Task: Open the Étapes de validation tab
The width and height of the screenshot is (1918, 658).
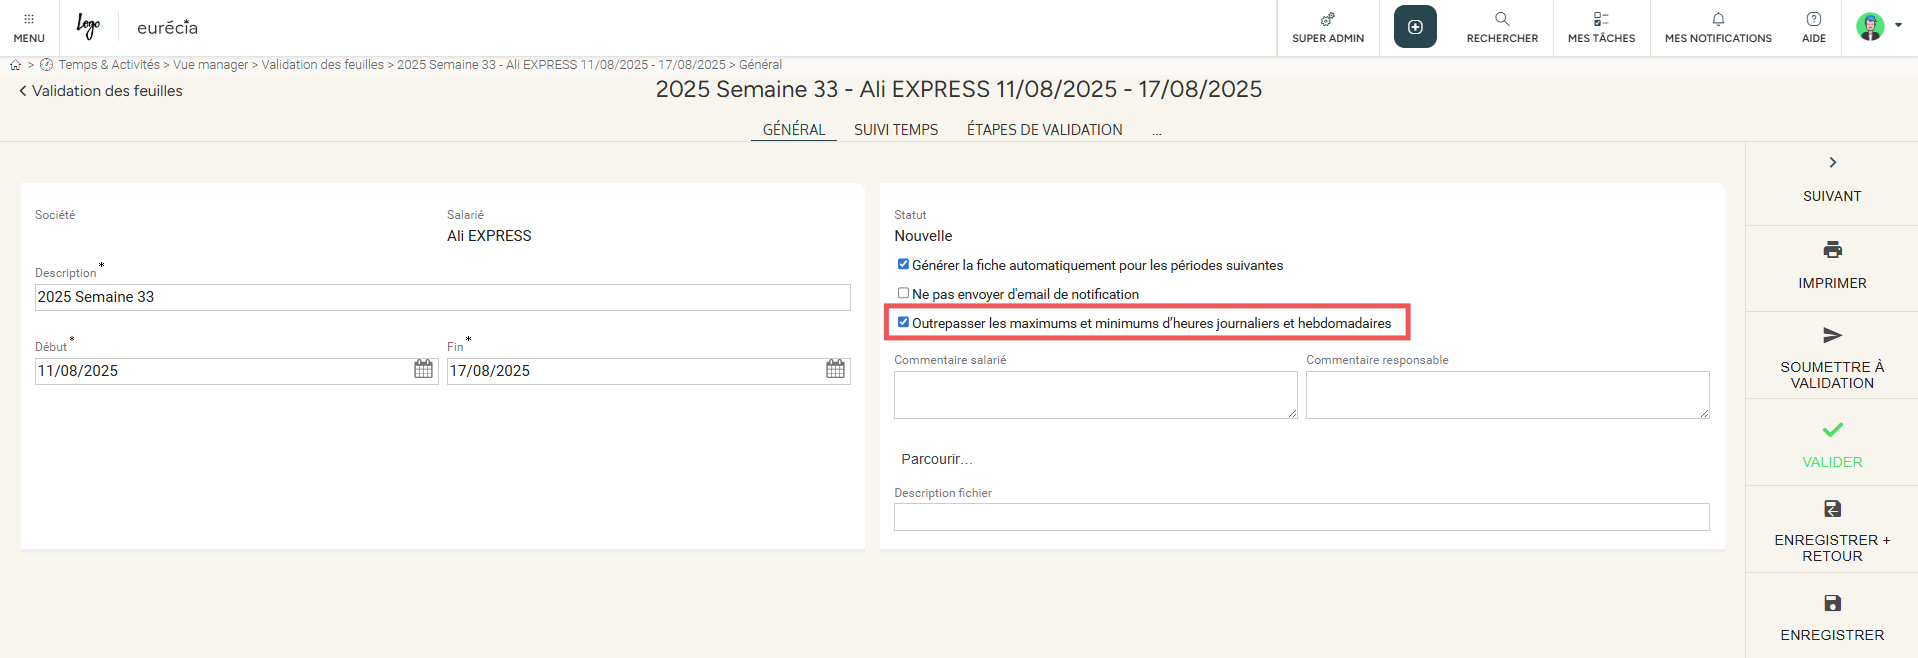Action: click(x=1044, y=130)
